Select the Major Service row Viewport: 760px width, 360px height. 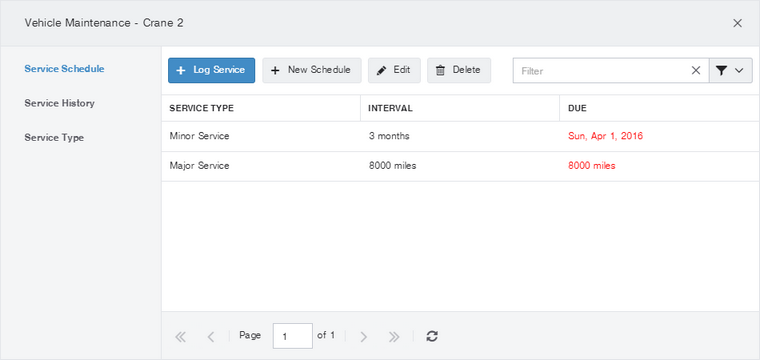[460, 166]
